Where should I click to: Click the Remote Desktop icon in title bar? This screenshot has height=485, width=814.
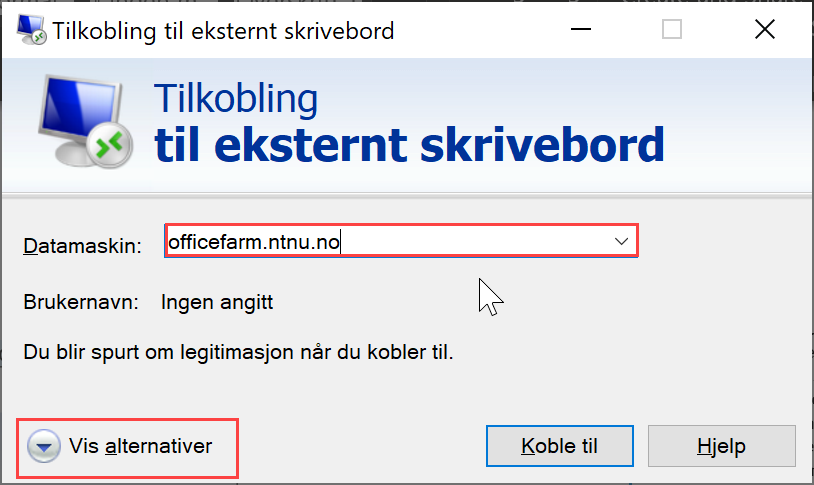point(32,30)
